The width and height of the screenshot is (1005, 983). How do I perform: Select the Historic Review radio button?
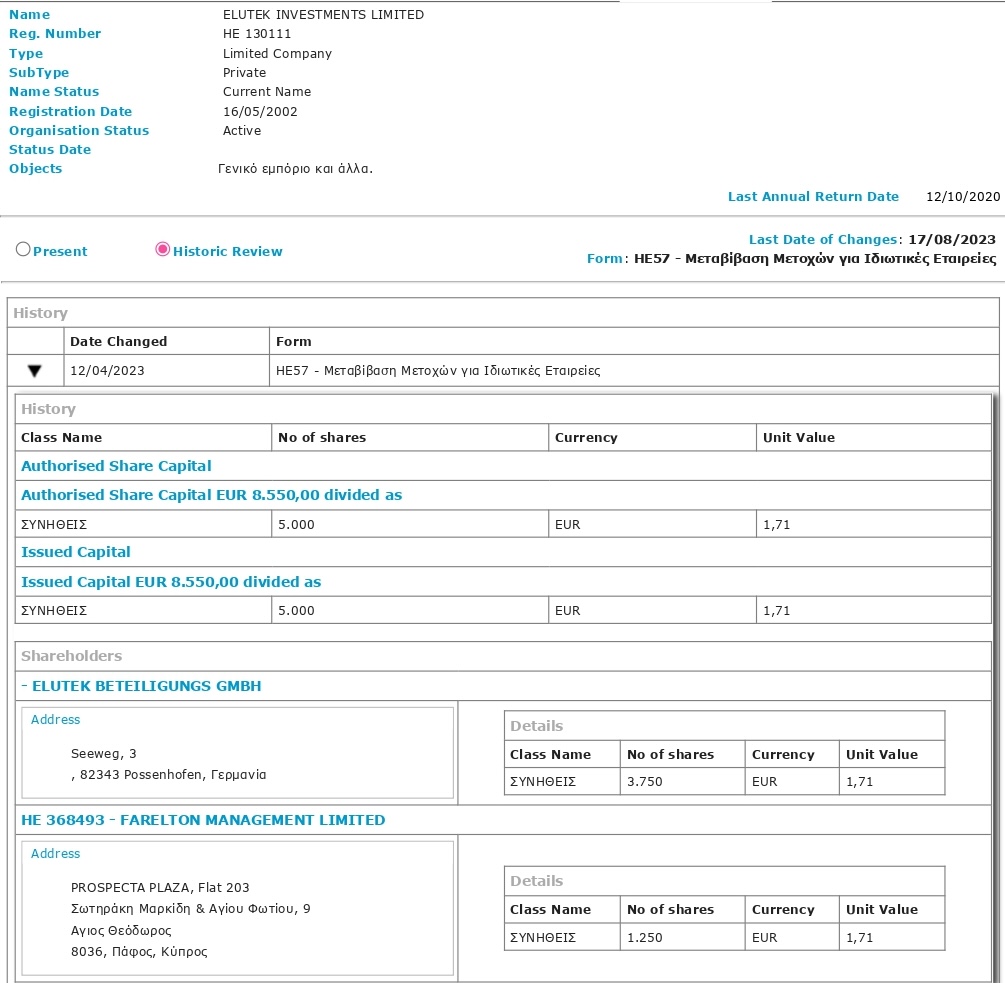(163, 249)
